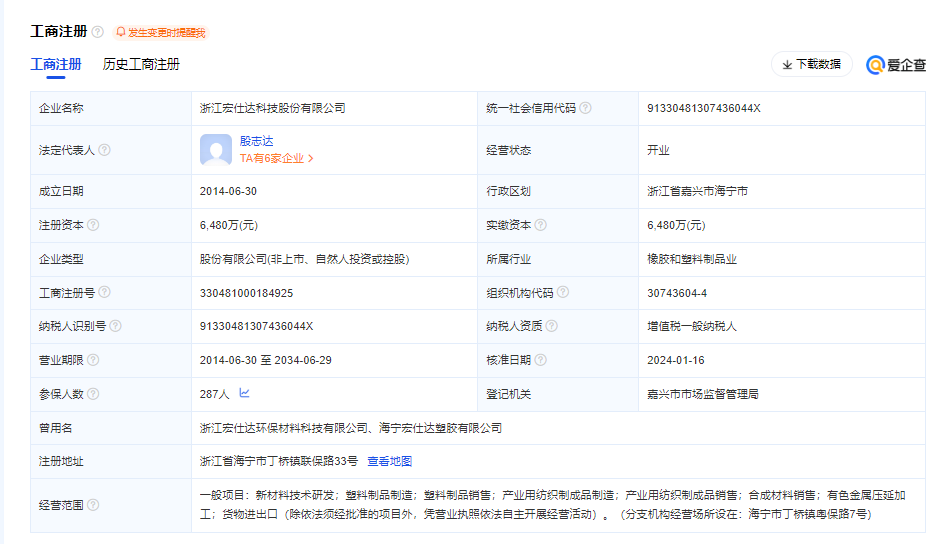944x544 pixels.
Task: Click 嘉兴市市场监督管理局 registration authority
Action: pos(703,394)
